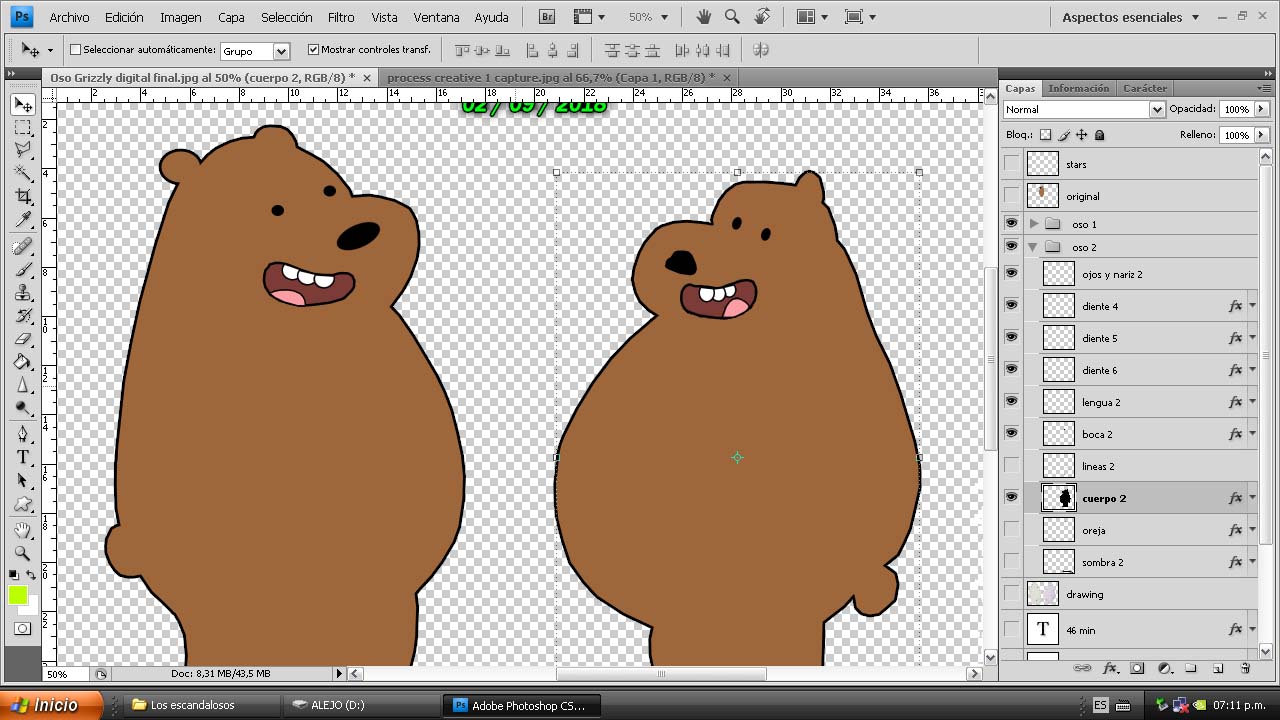Image resolution: width=1280 pixels, height=720 pixels.
Task: Switch to process creative 1 capture tab
Action: pyautogui.click(x=550, y=77)
